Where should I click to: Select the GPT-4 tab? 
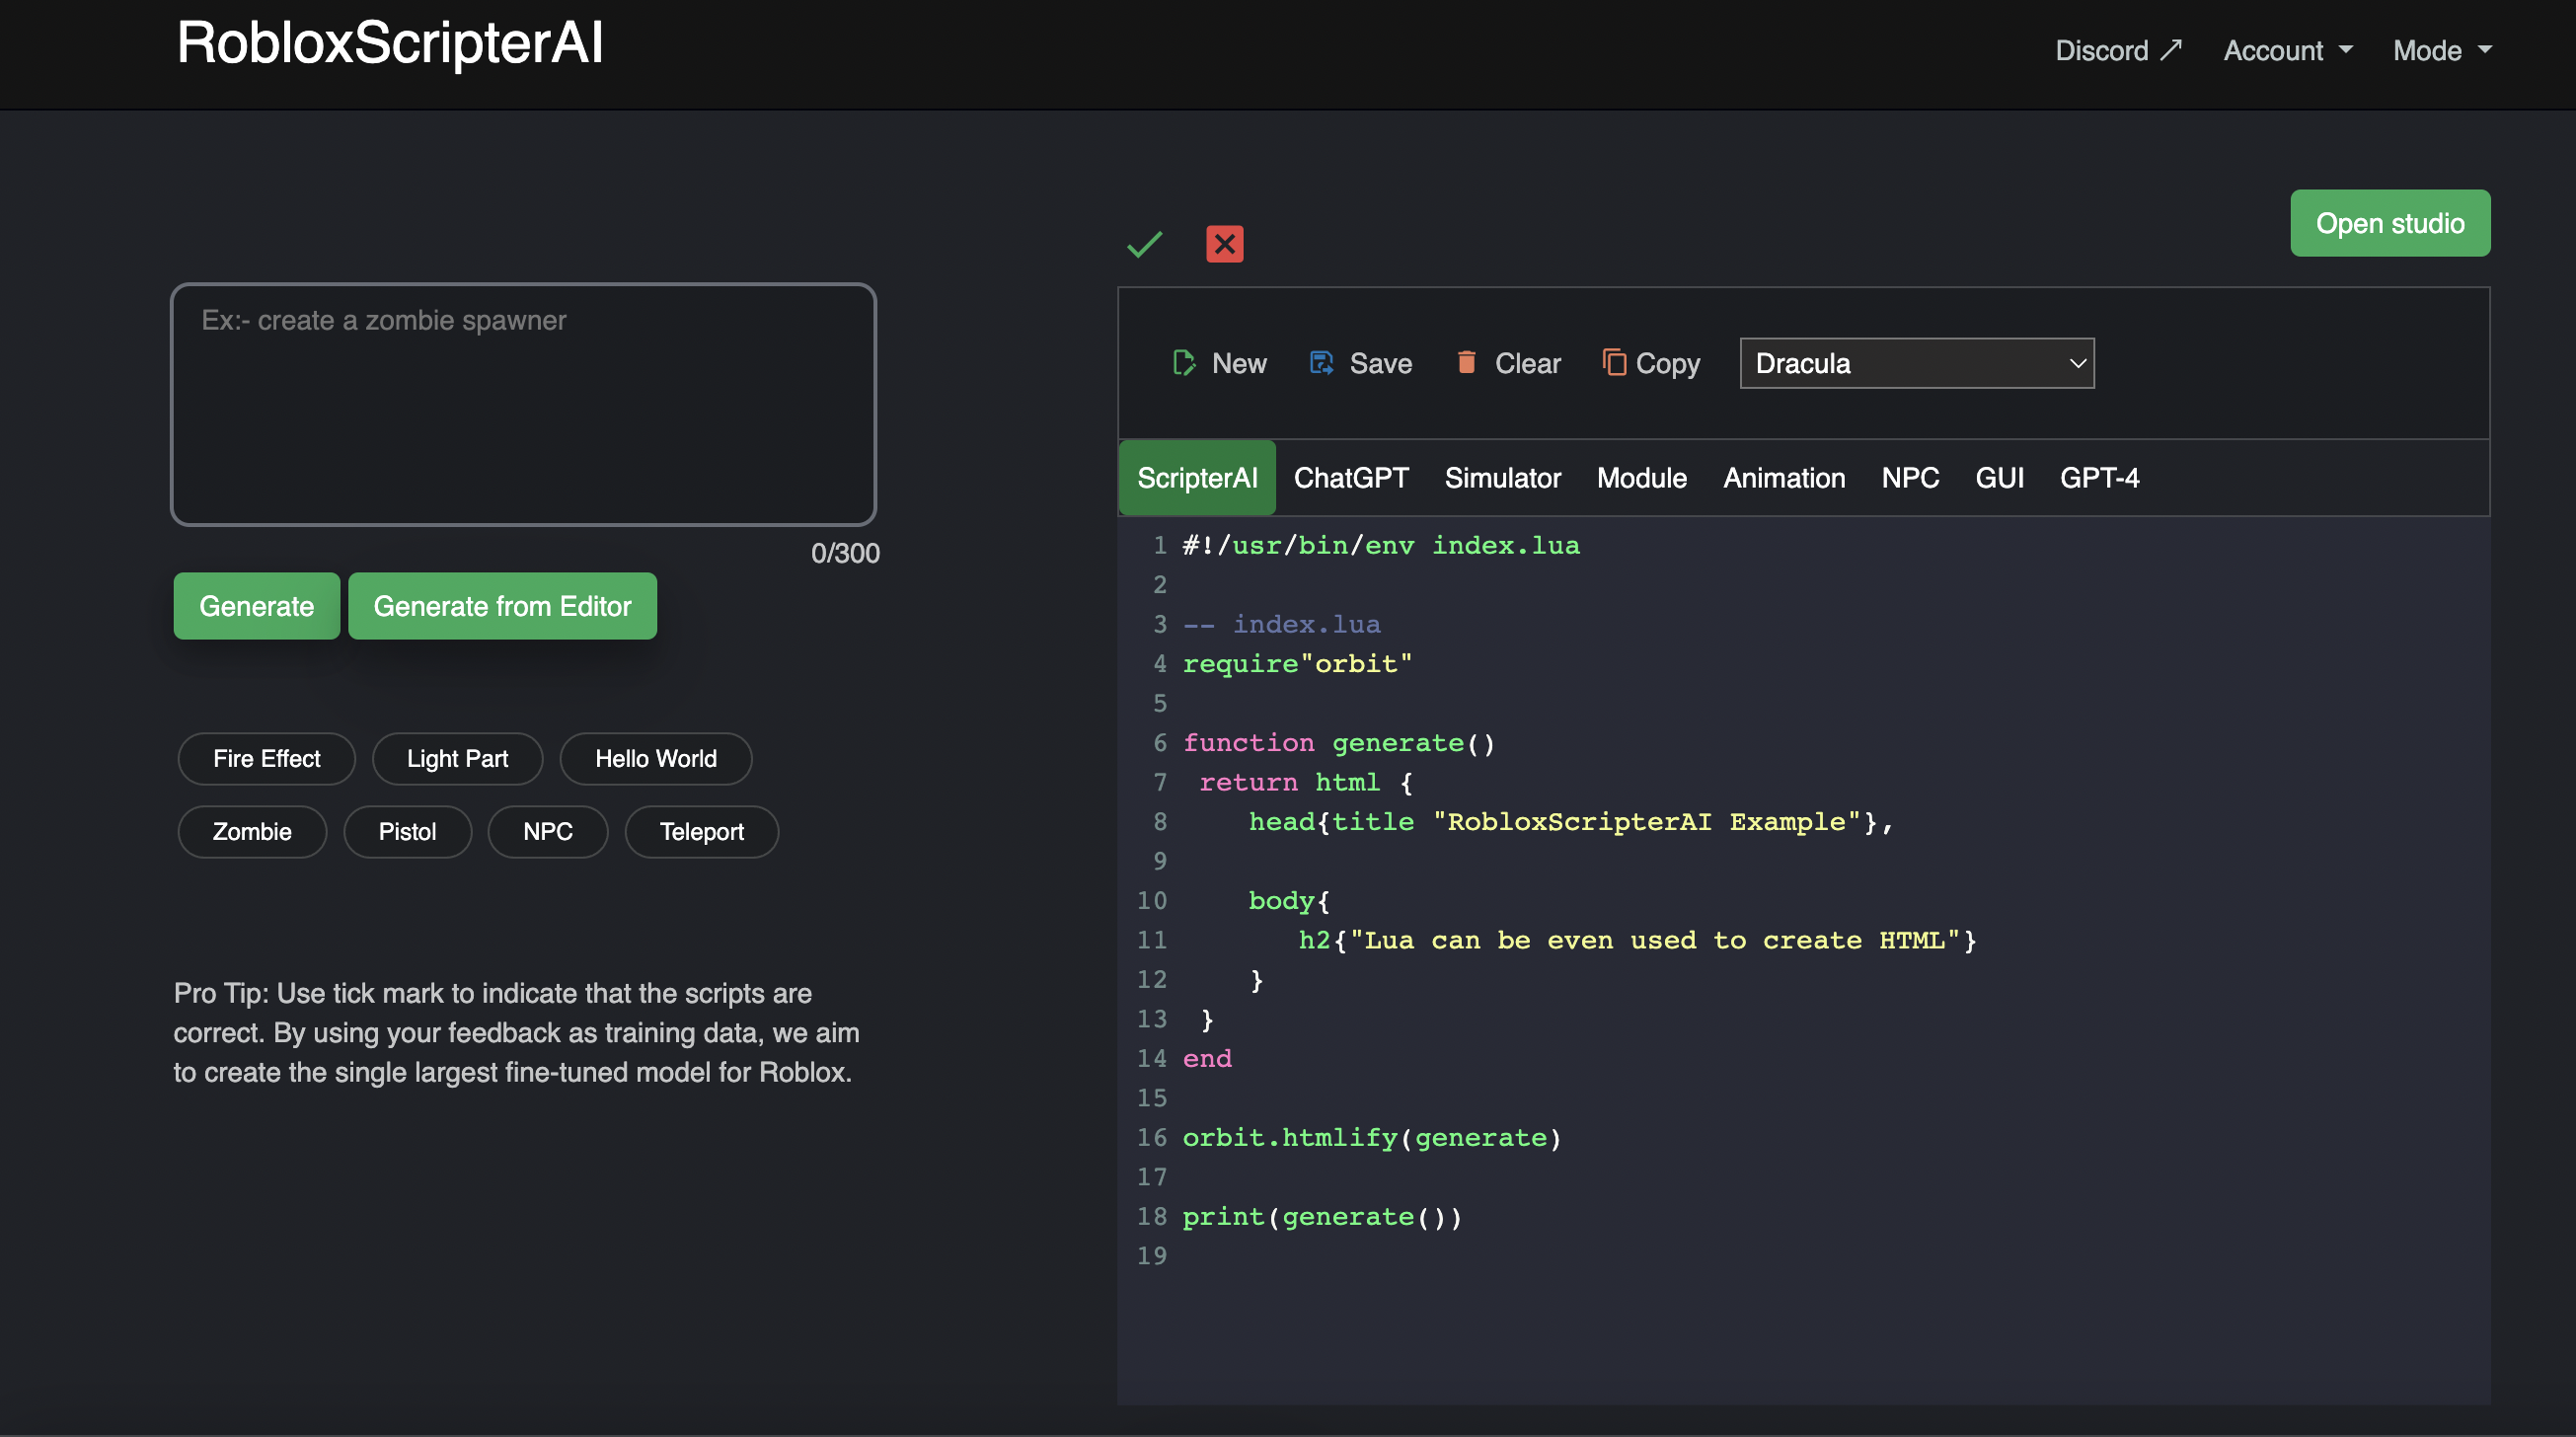[x=2099, y=477]
